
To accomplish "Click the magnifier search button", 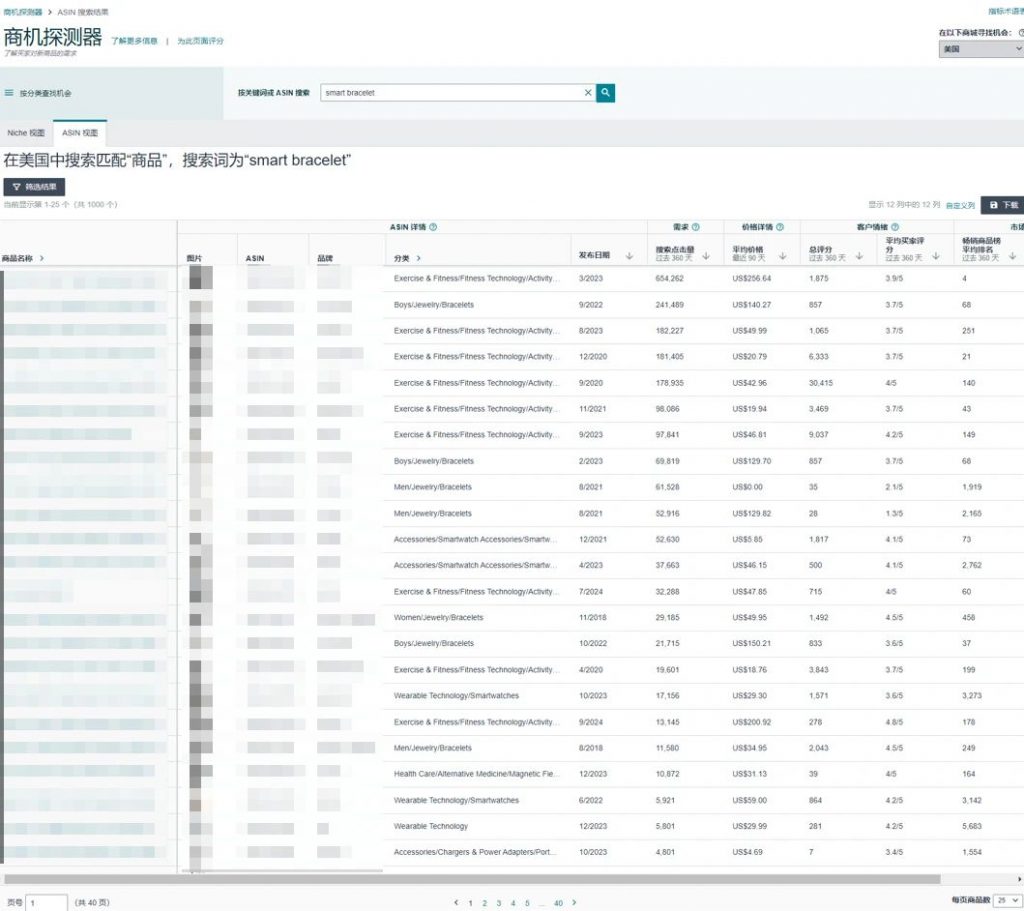I will pyautogui.click(x=605, y=93).
